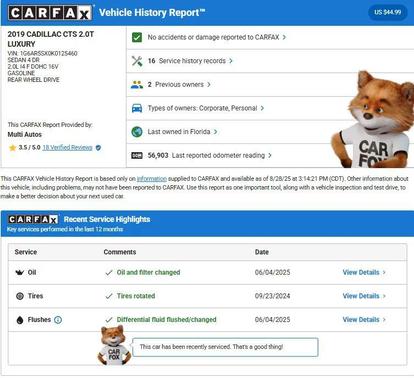Screen dimensions: 414x378
Task: View Details for Oil service
Action: click(x=364, y=272)
